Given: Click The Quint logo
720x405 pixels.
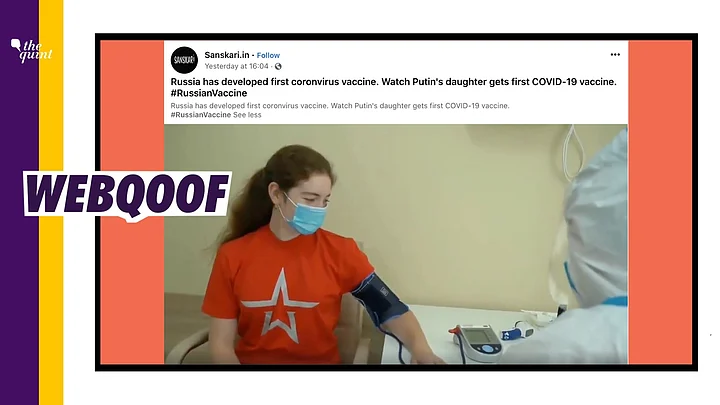Looking at the screenshot, I should [x=31, y=50].
